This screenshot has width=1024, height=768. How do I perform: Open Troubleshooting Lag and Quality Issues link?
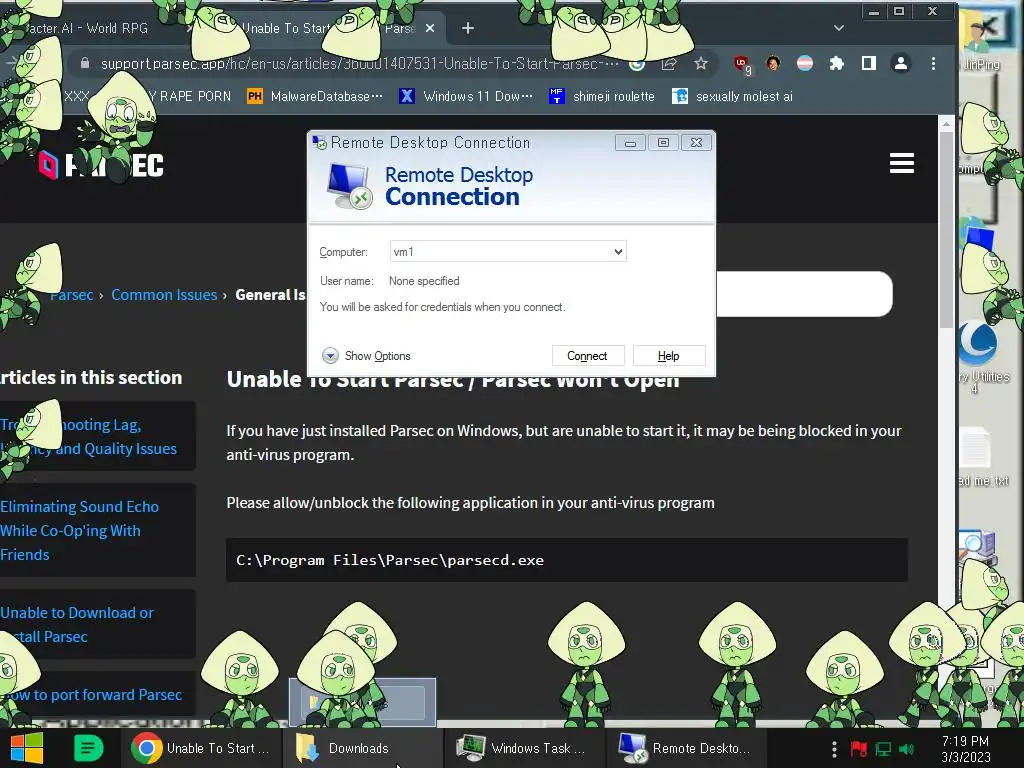coord(88,436)
